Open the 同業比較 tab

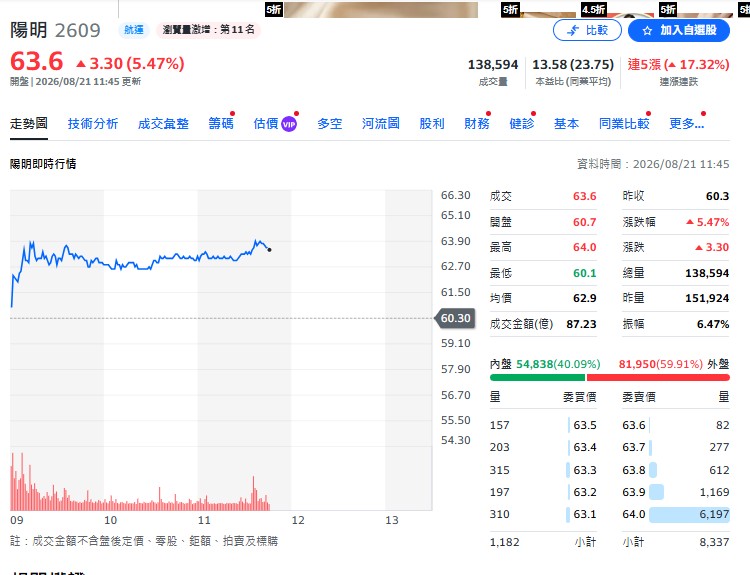point(624,124)
